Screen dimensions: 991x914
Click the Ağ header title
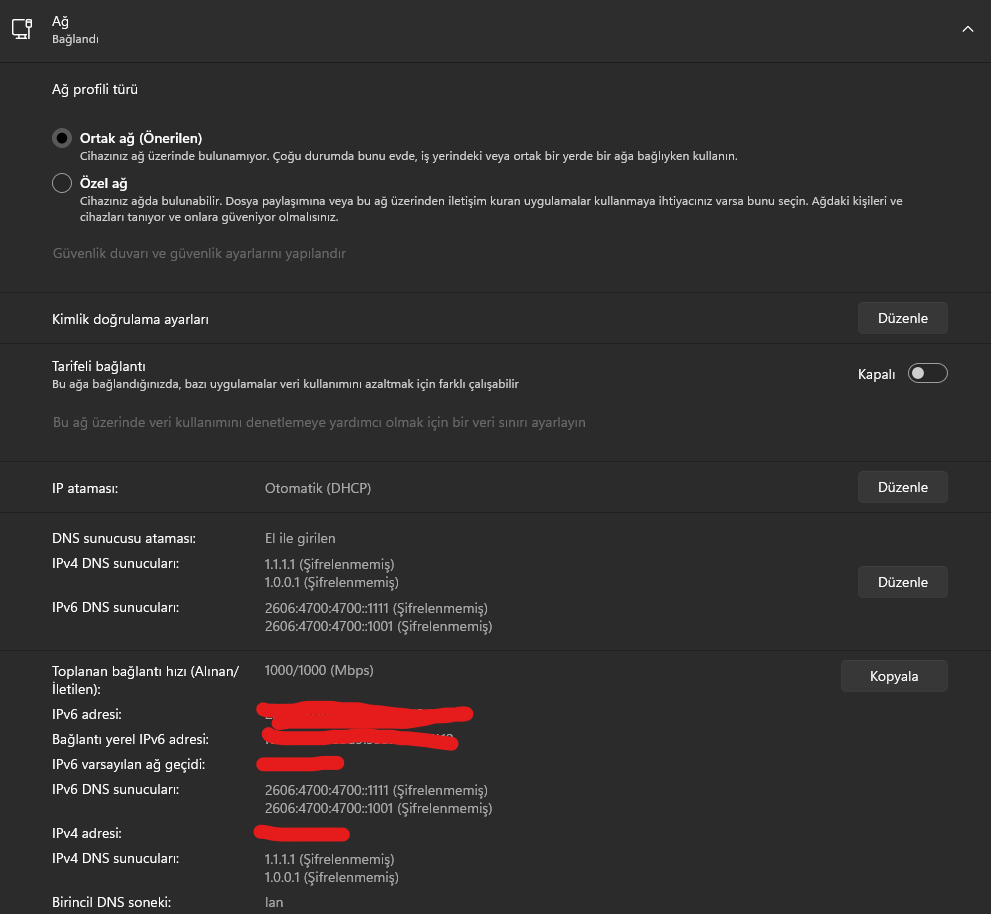point(60,21)
